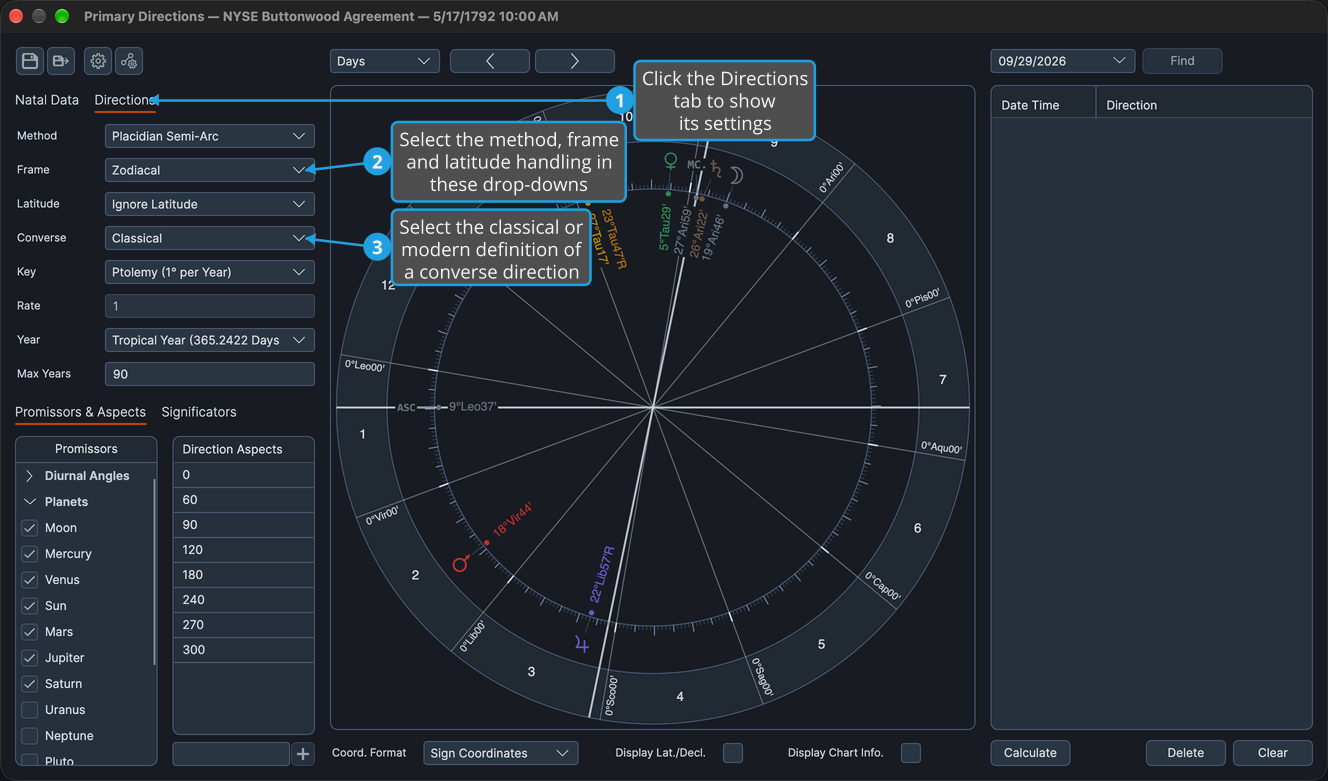Open the Coord. Format dropdown
Image resolution: width=1328 pixels, height=781 pixels.
[x=501, y=753]
